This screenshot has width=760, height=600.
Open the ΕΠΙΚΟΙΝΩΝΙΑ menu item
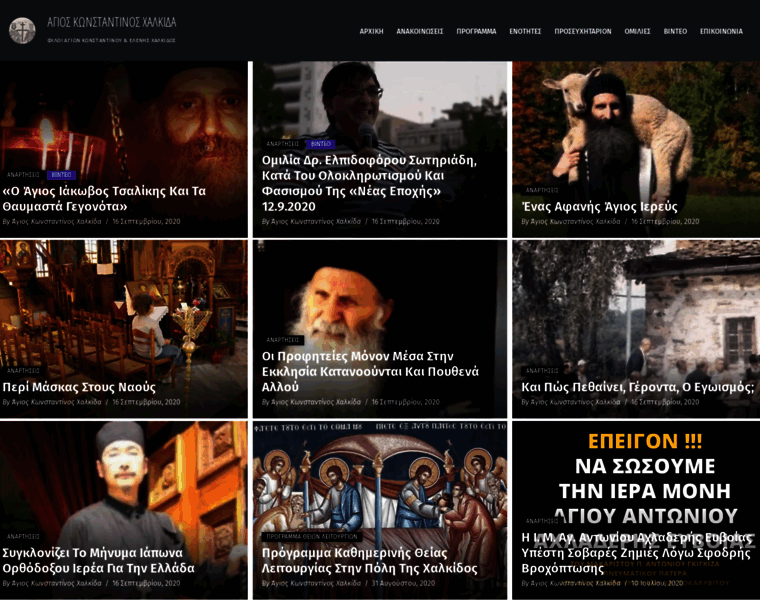point(721,32)
